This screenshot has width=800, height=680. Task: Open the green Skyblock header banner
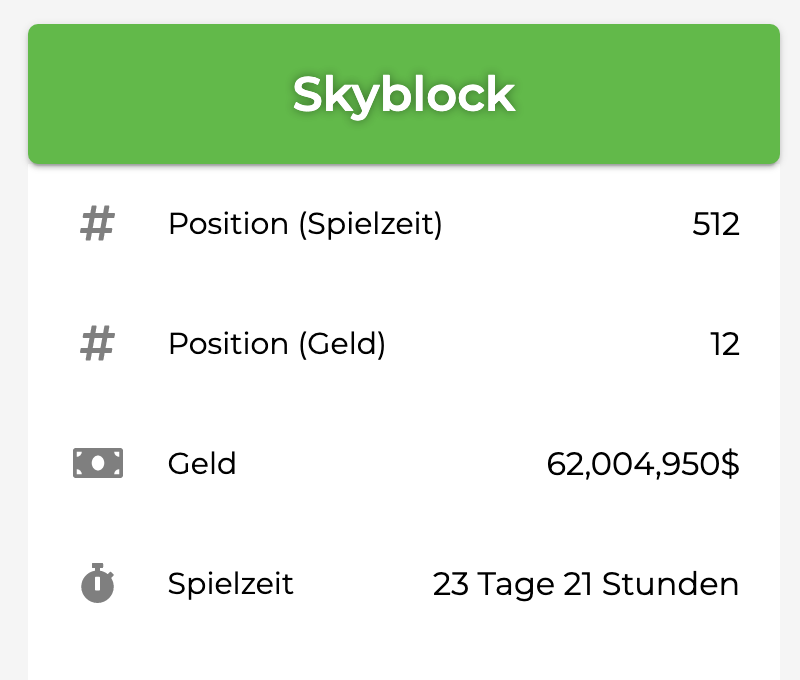pyautogui.click(x=404, y=94)
